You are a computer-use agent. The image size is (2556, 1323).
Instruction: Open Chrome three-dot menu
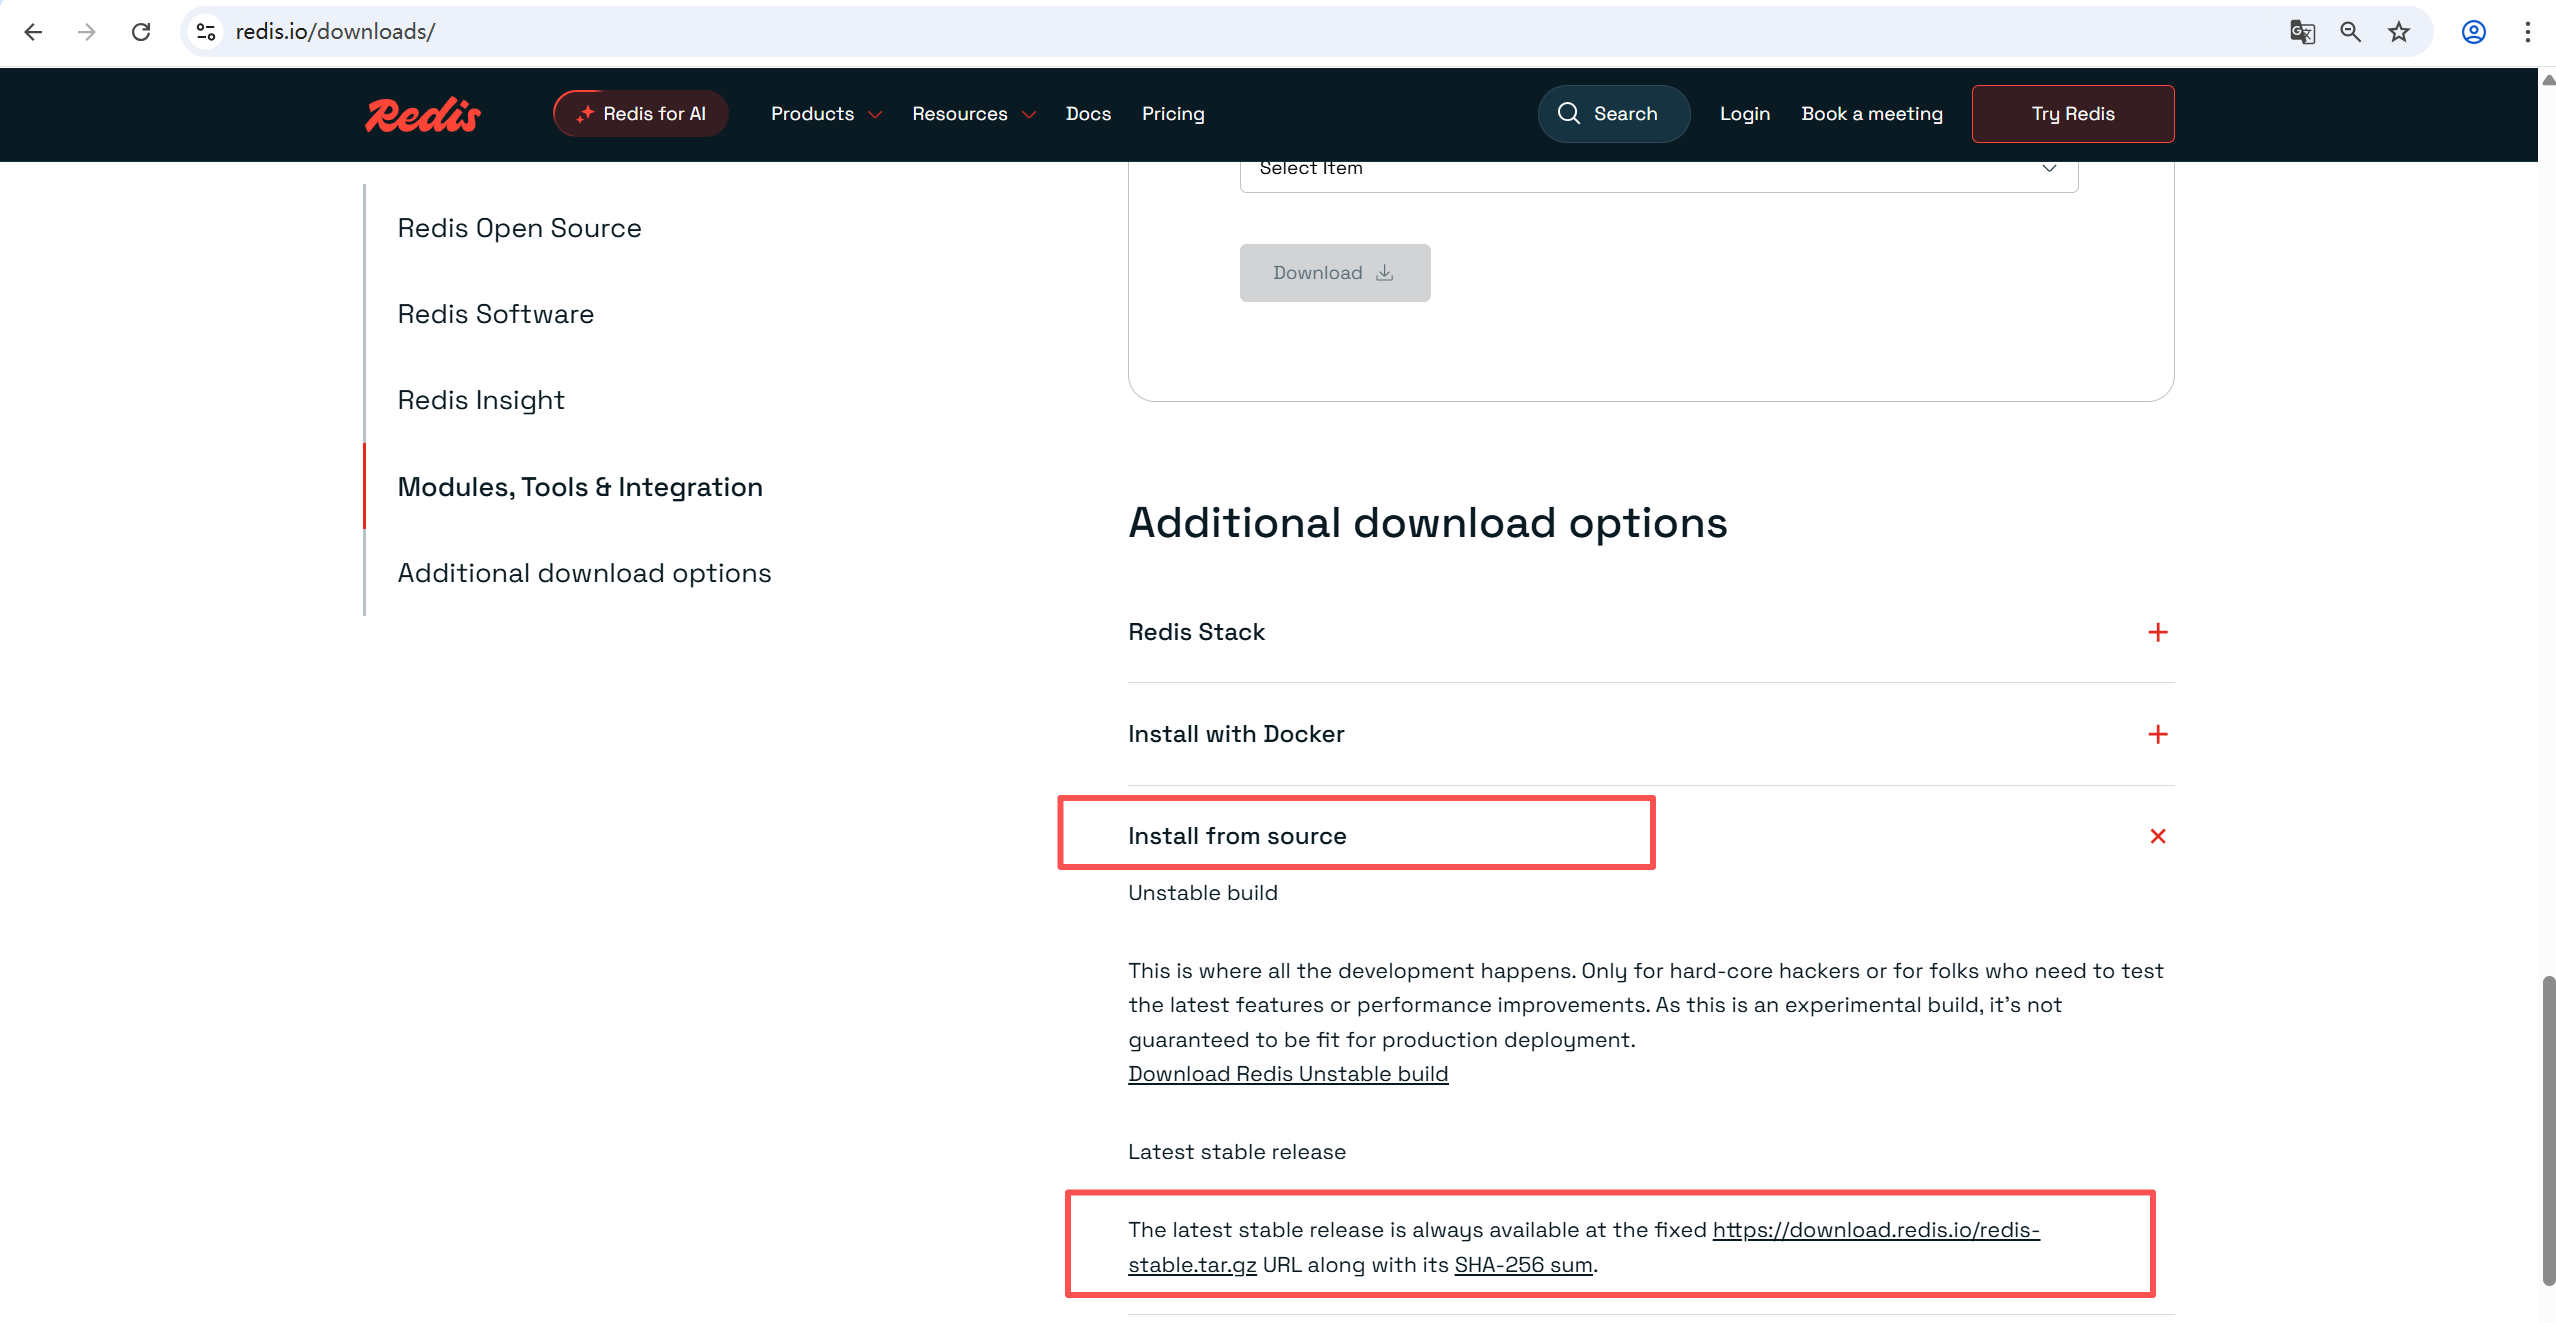coord(2527,32)
